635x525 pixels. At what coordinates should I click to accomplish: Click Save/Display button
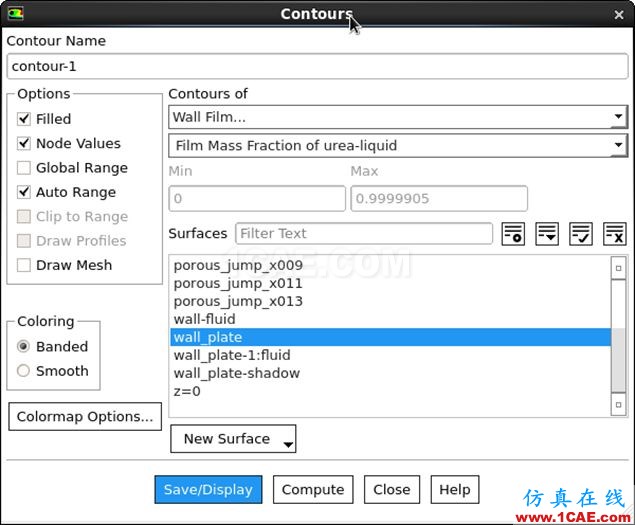click(x=208, y=490)
